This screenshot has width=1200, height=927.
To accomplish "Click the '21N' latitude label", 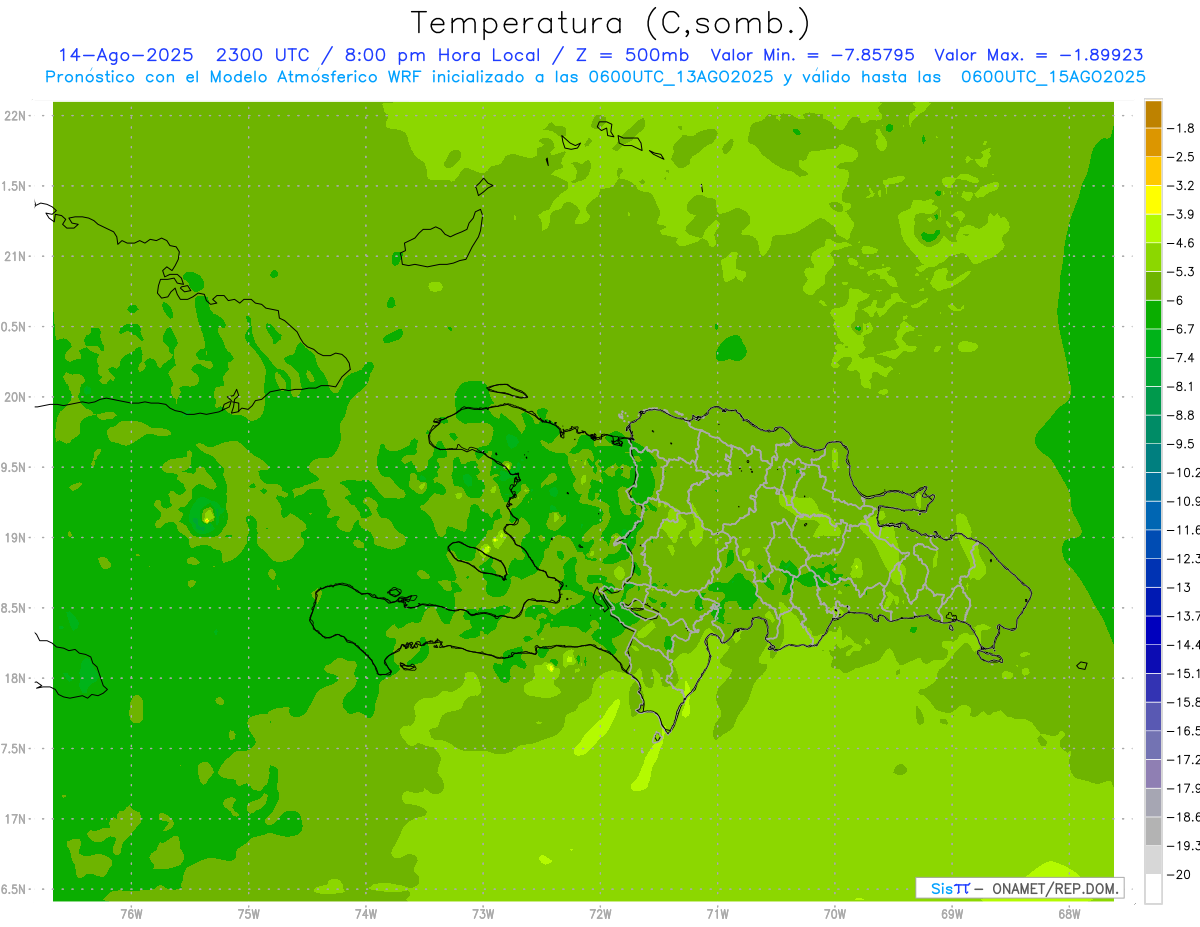I will click(17, 257).
